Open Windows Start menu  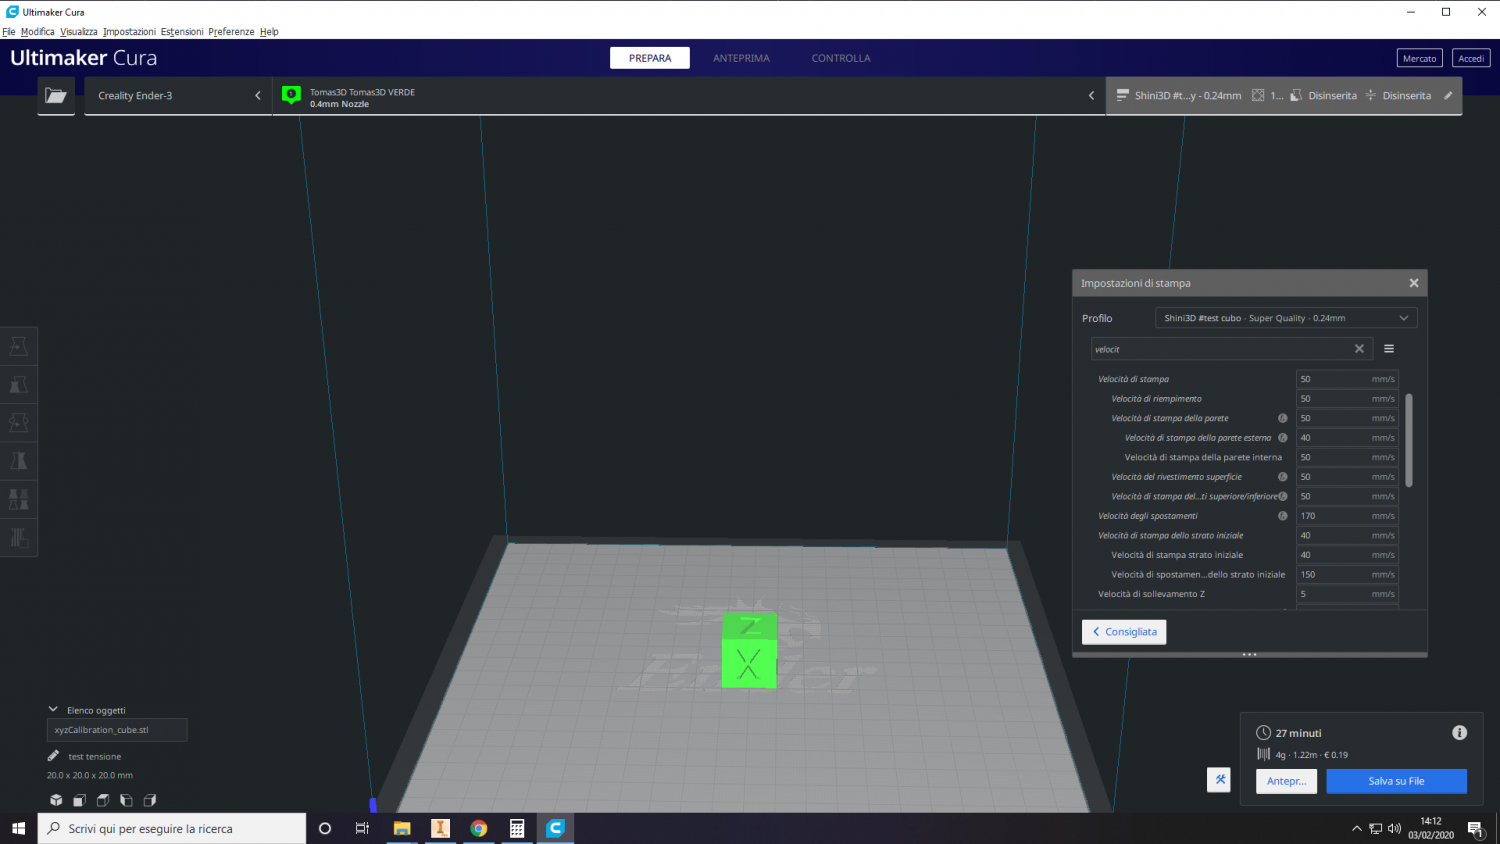(18, 828)
